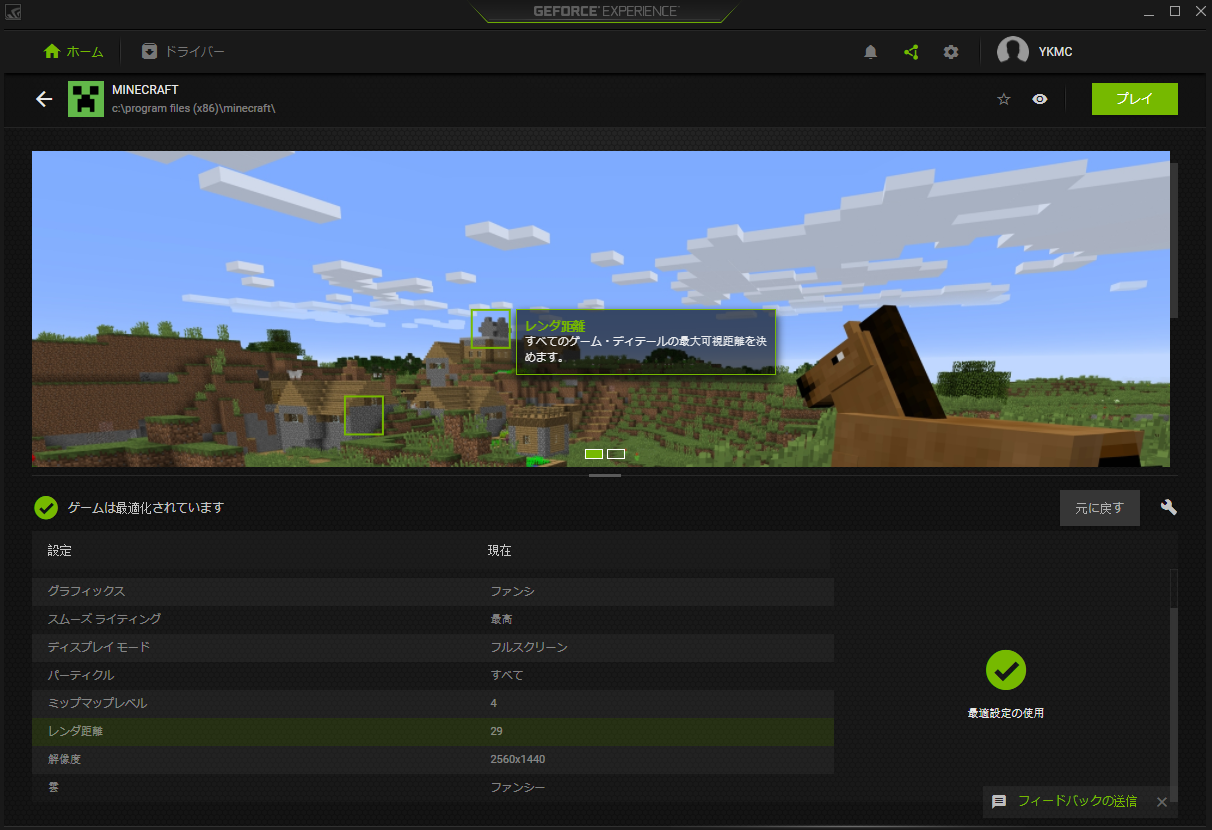Collapse the screenshot panel divider handle

(605, 476)
